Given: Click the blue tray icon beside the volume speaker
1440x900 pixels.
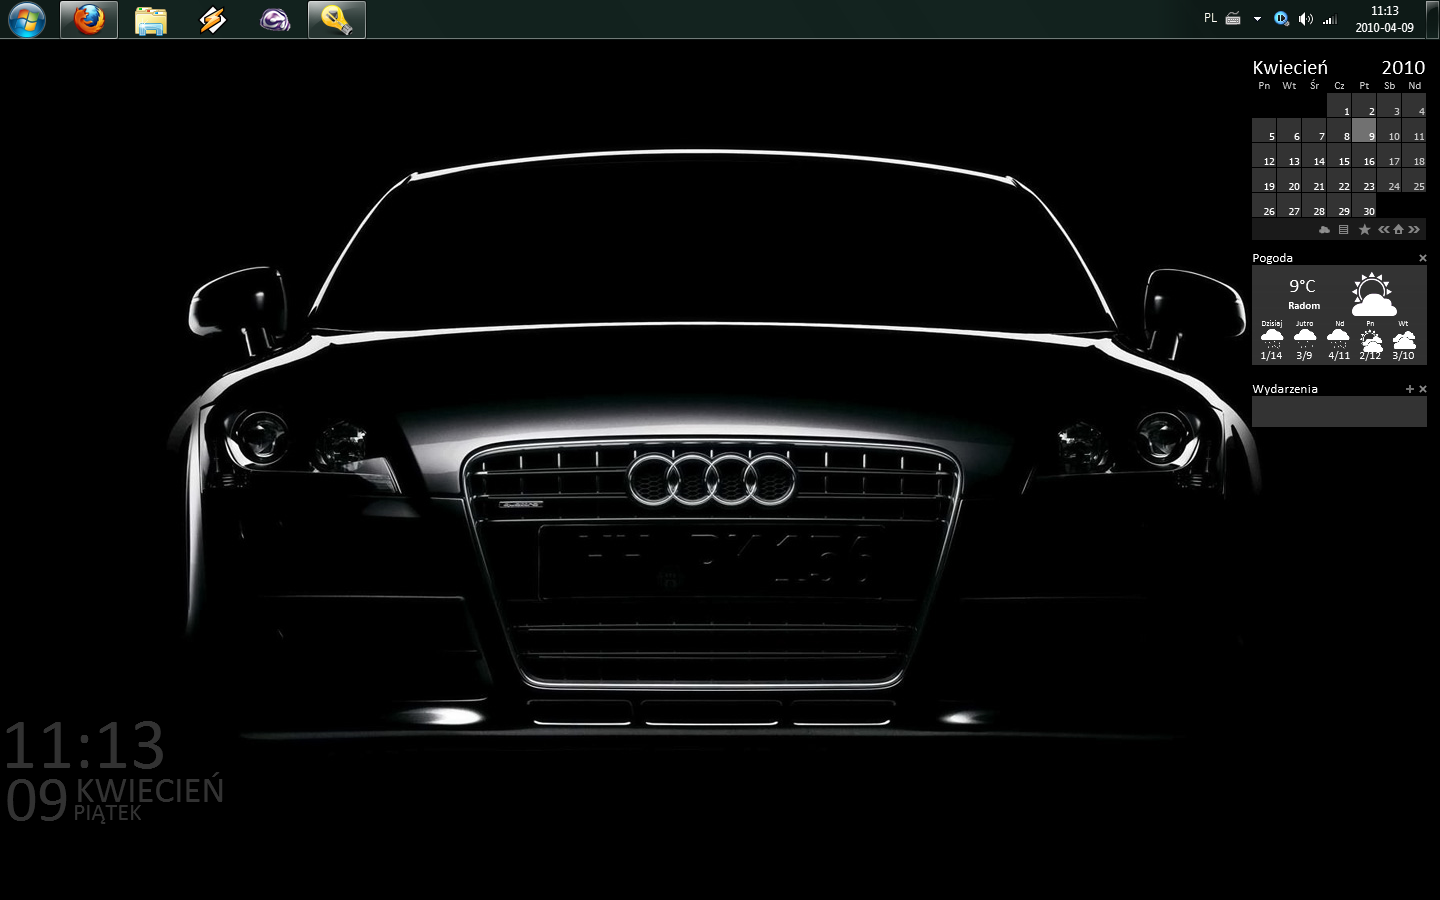Looking at the screenshot, I should [1281, 19].
